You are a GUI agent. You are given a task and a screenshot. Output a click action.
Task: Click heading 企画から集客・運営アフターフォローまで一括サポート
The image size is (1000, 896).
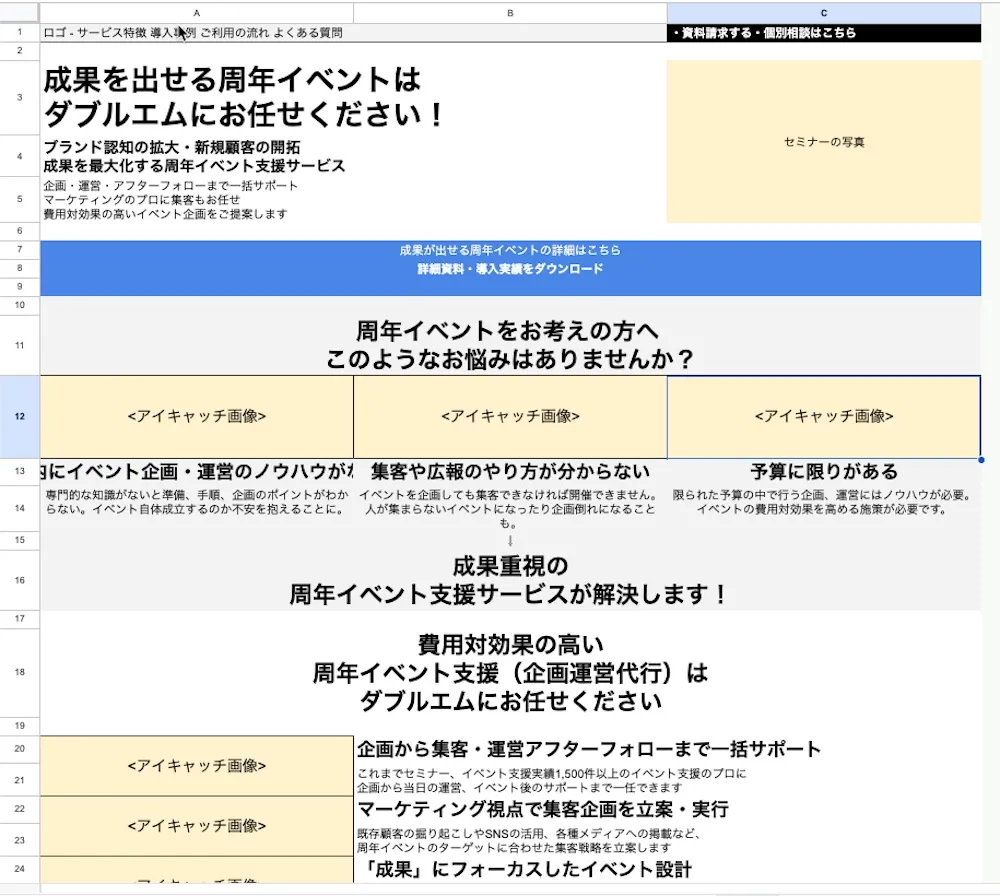pyautogui.click(x=589, y=749)
